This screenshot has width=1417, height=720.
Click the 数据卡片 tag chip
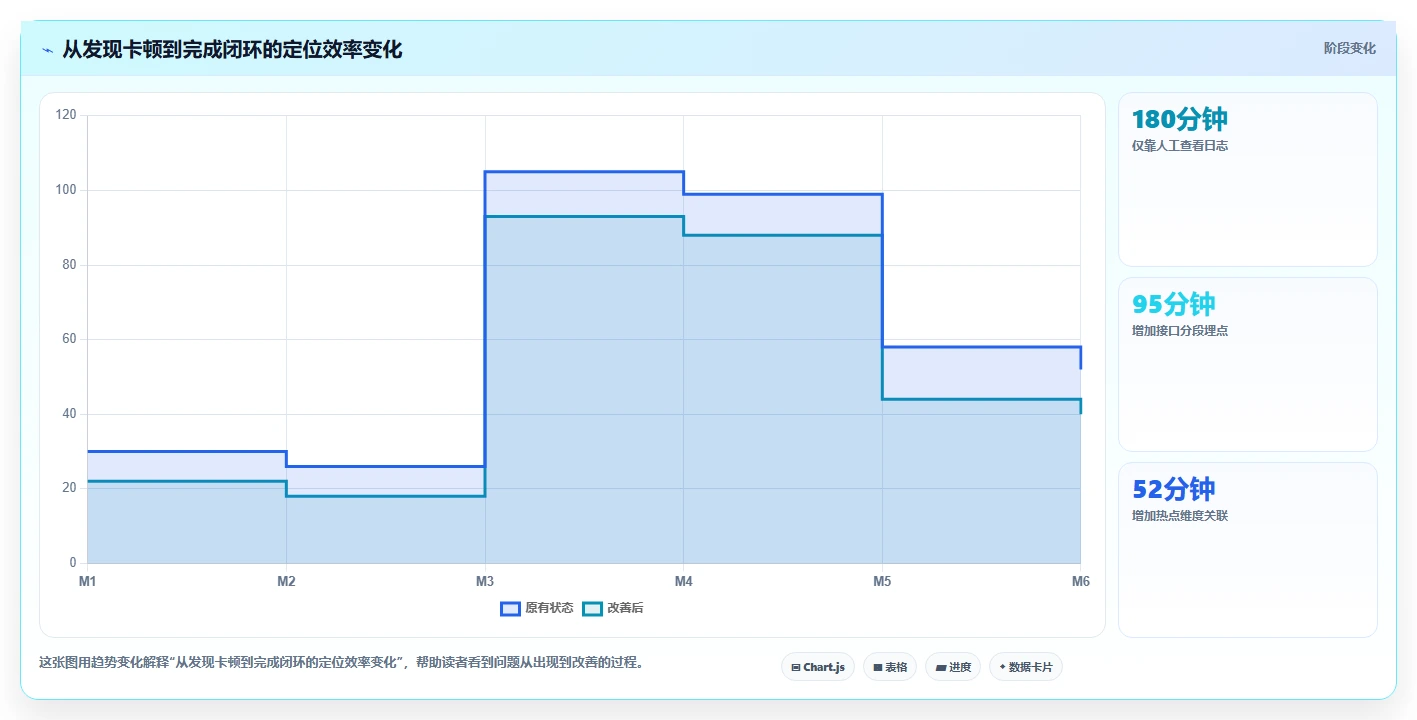(x=1025, y=667)
